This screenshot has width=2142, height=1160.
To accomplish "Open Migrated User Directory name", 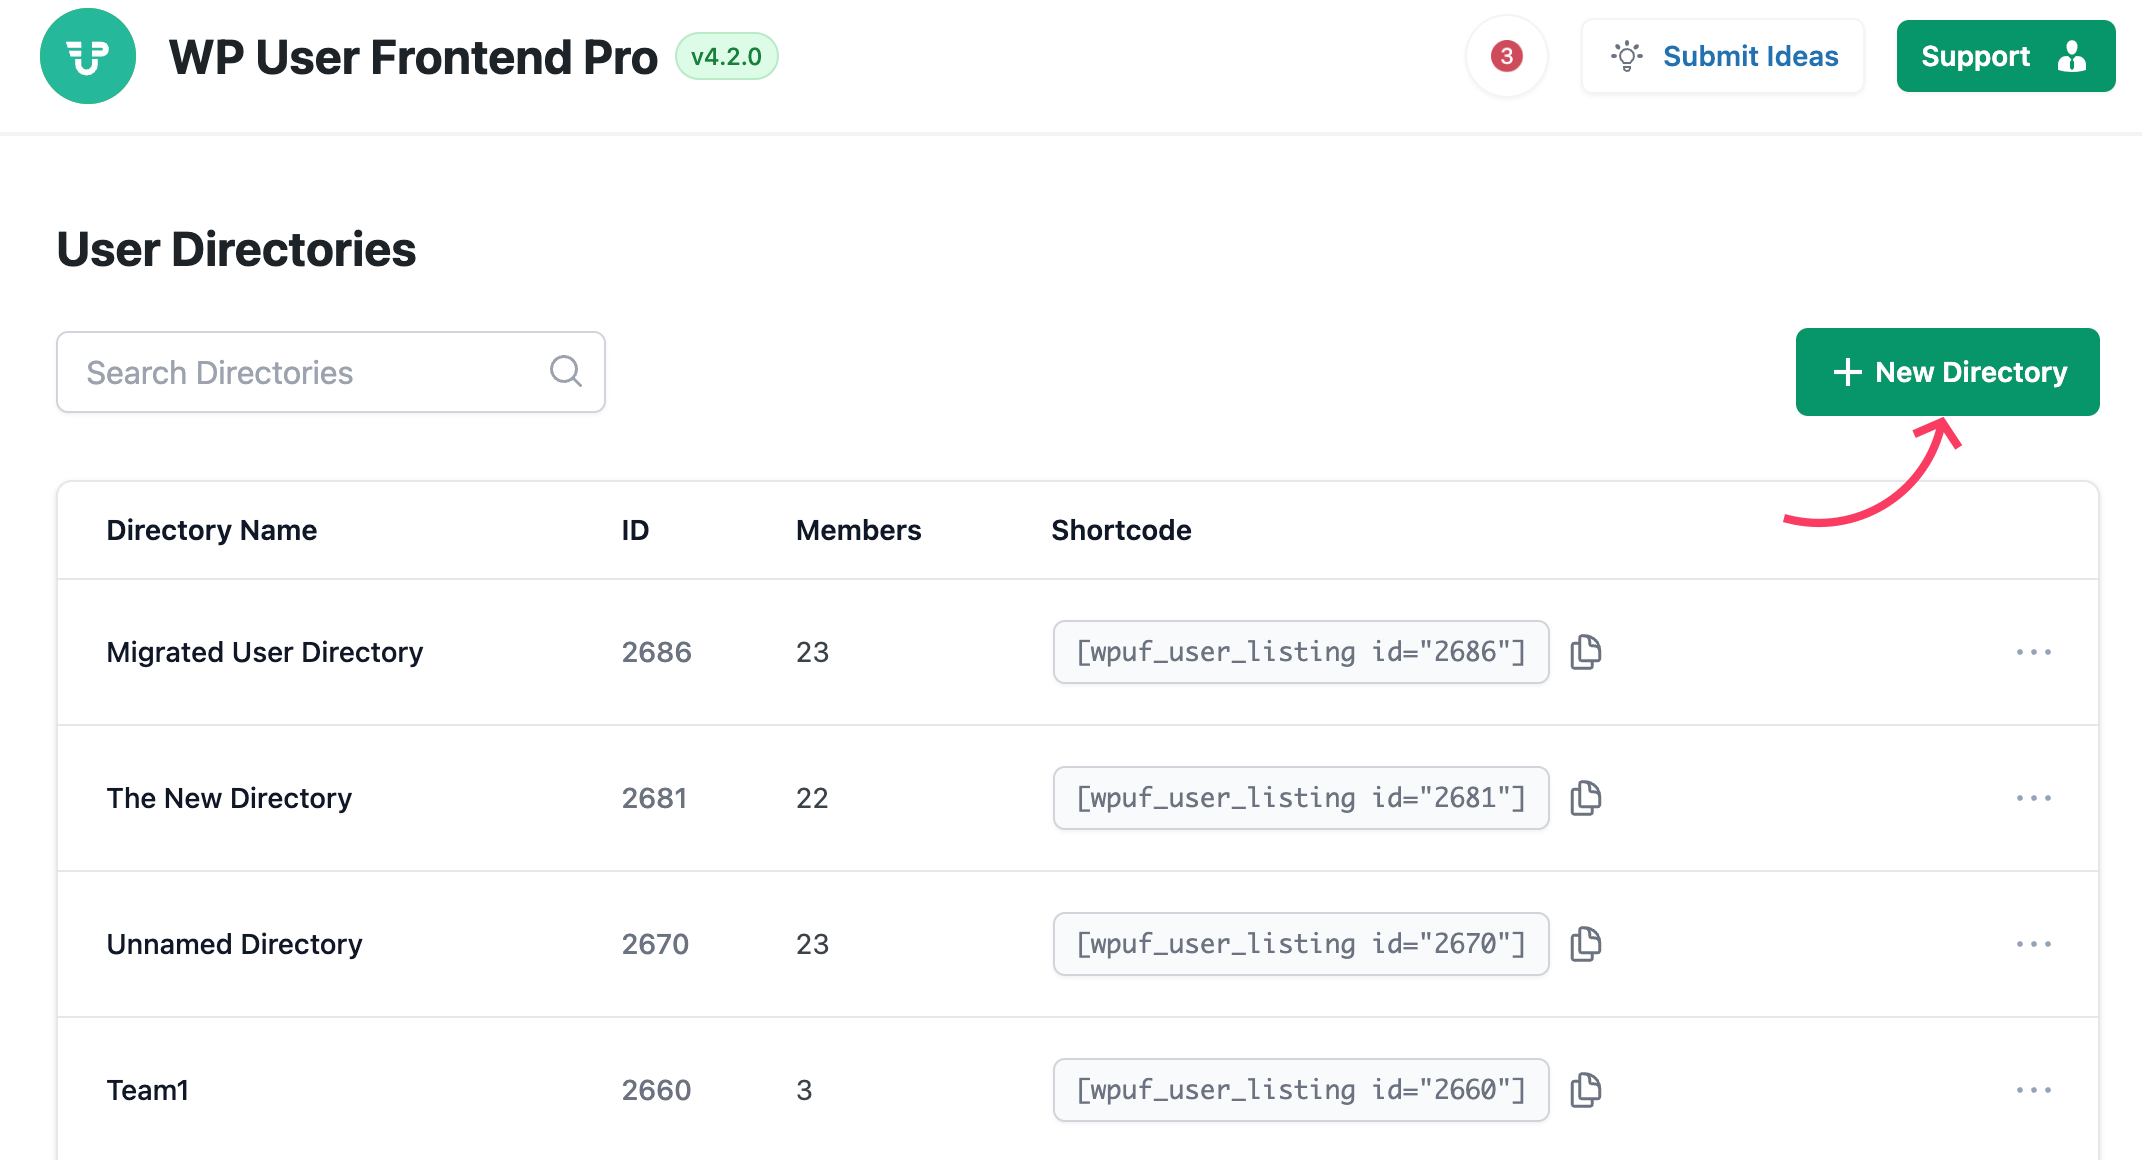I will pos(265,652).
